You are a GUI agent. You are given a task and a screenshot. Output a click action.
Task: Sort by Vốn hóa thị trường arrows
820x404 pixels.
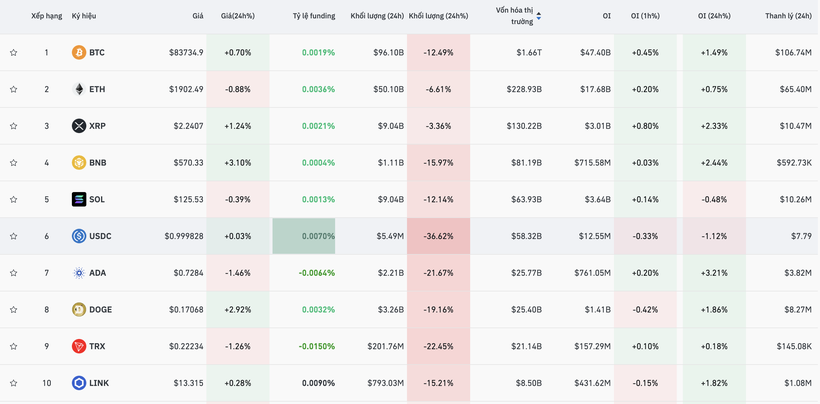point(539,16)
